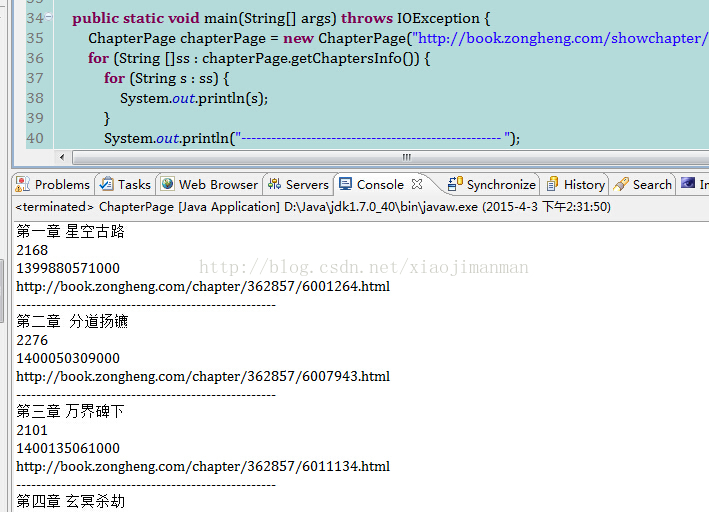Click console value 1400135061000
The image size is (709, 512).
[68, 448]
